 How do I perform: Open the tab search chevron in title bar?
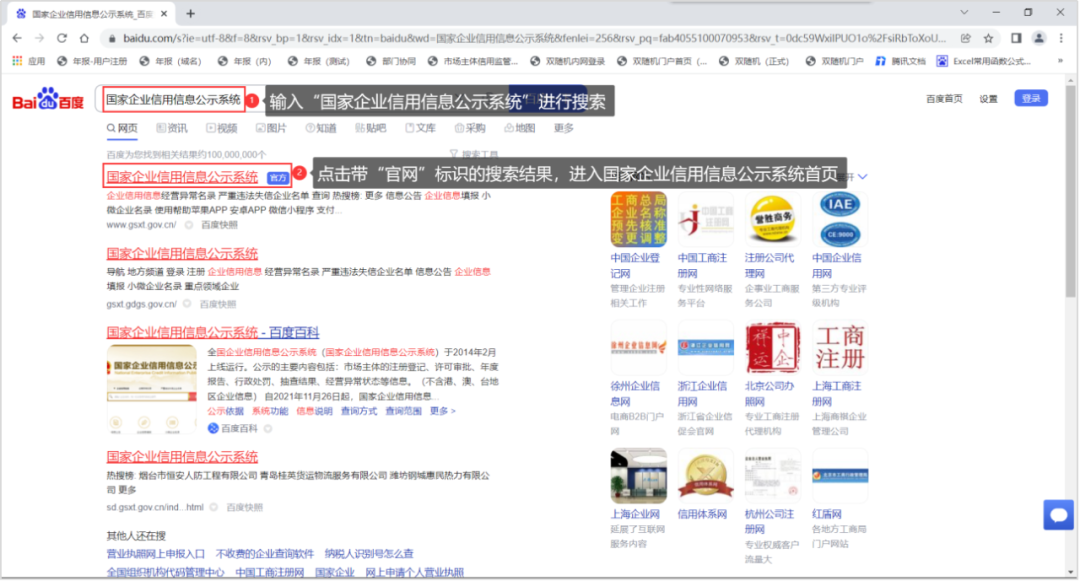coord(964,12)
